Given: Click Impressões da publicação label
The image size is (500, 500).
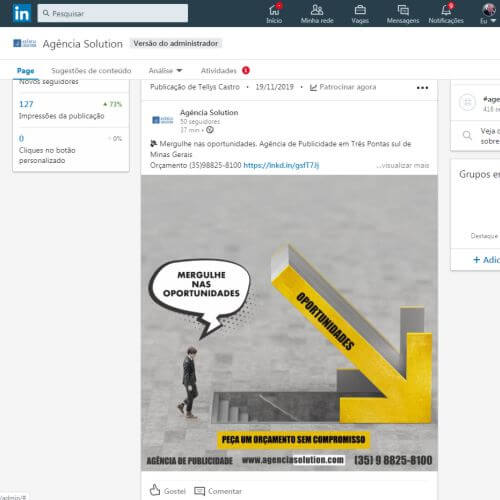Looking at the screenshot, I should (x=61, y=116).
